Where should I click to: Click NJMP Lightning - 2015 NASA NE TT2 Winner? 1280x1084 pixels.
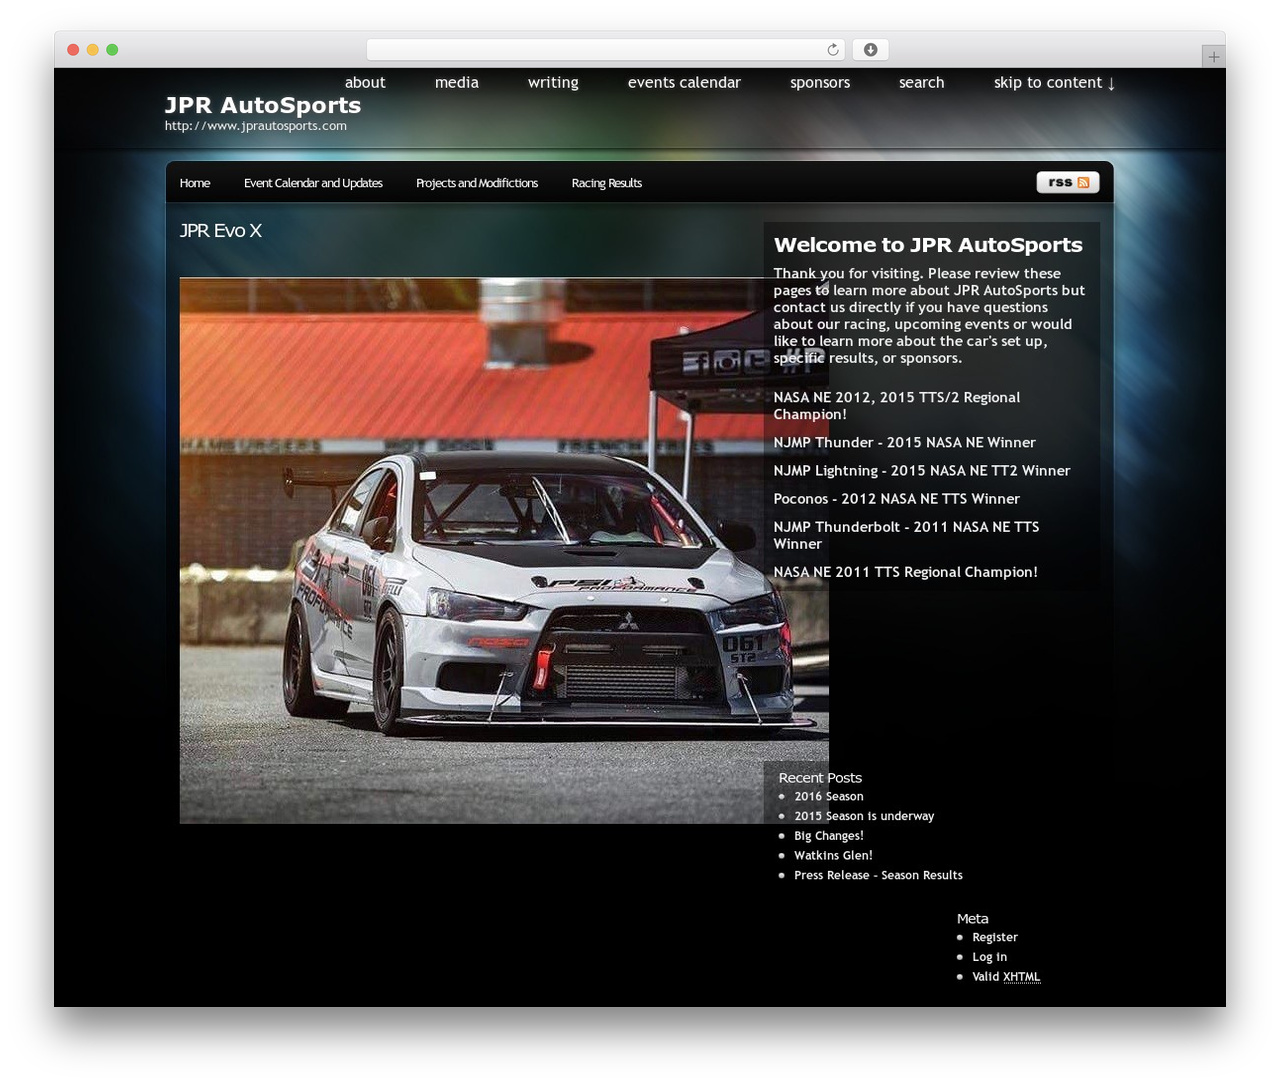pyautogui.click(x=922, y=470)
